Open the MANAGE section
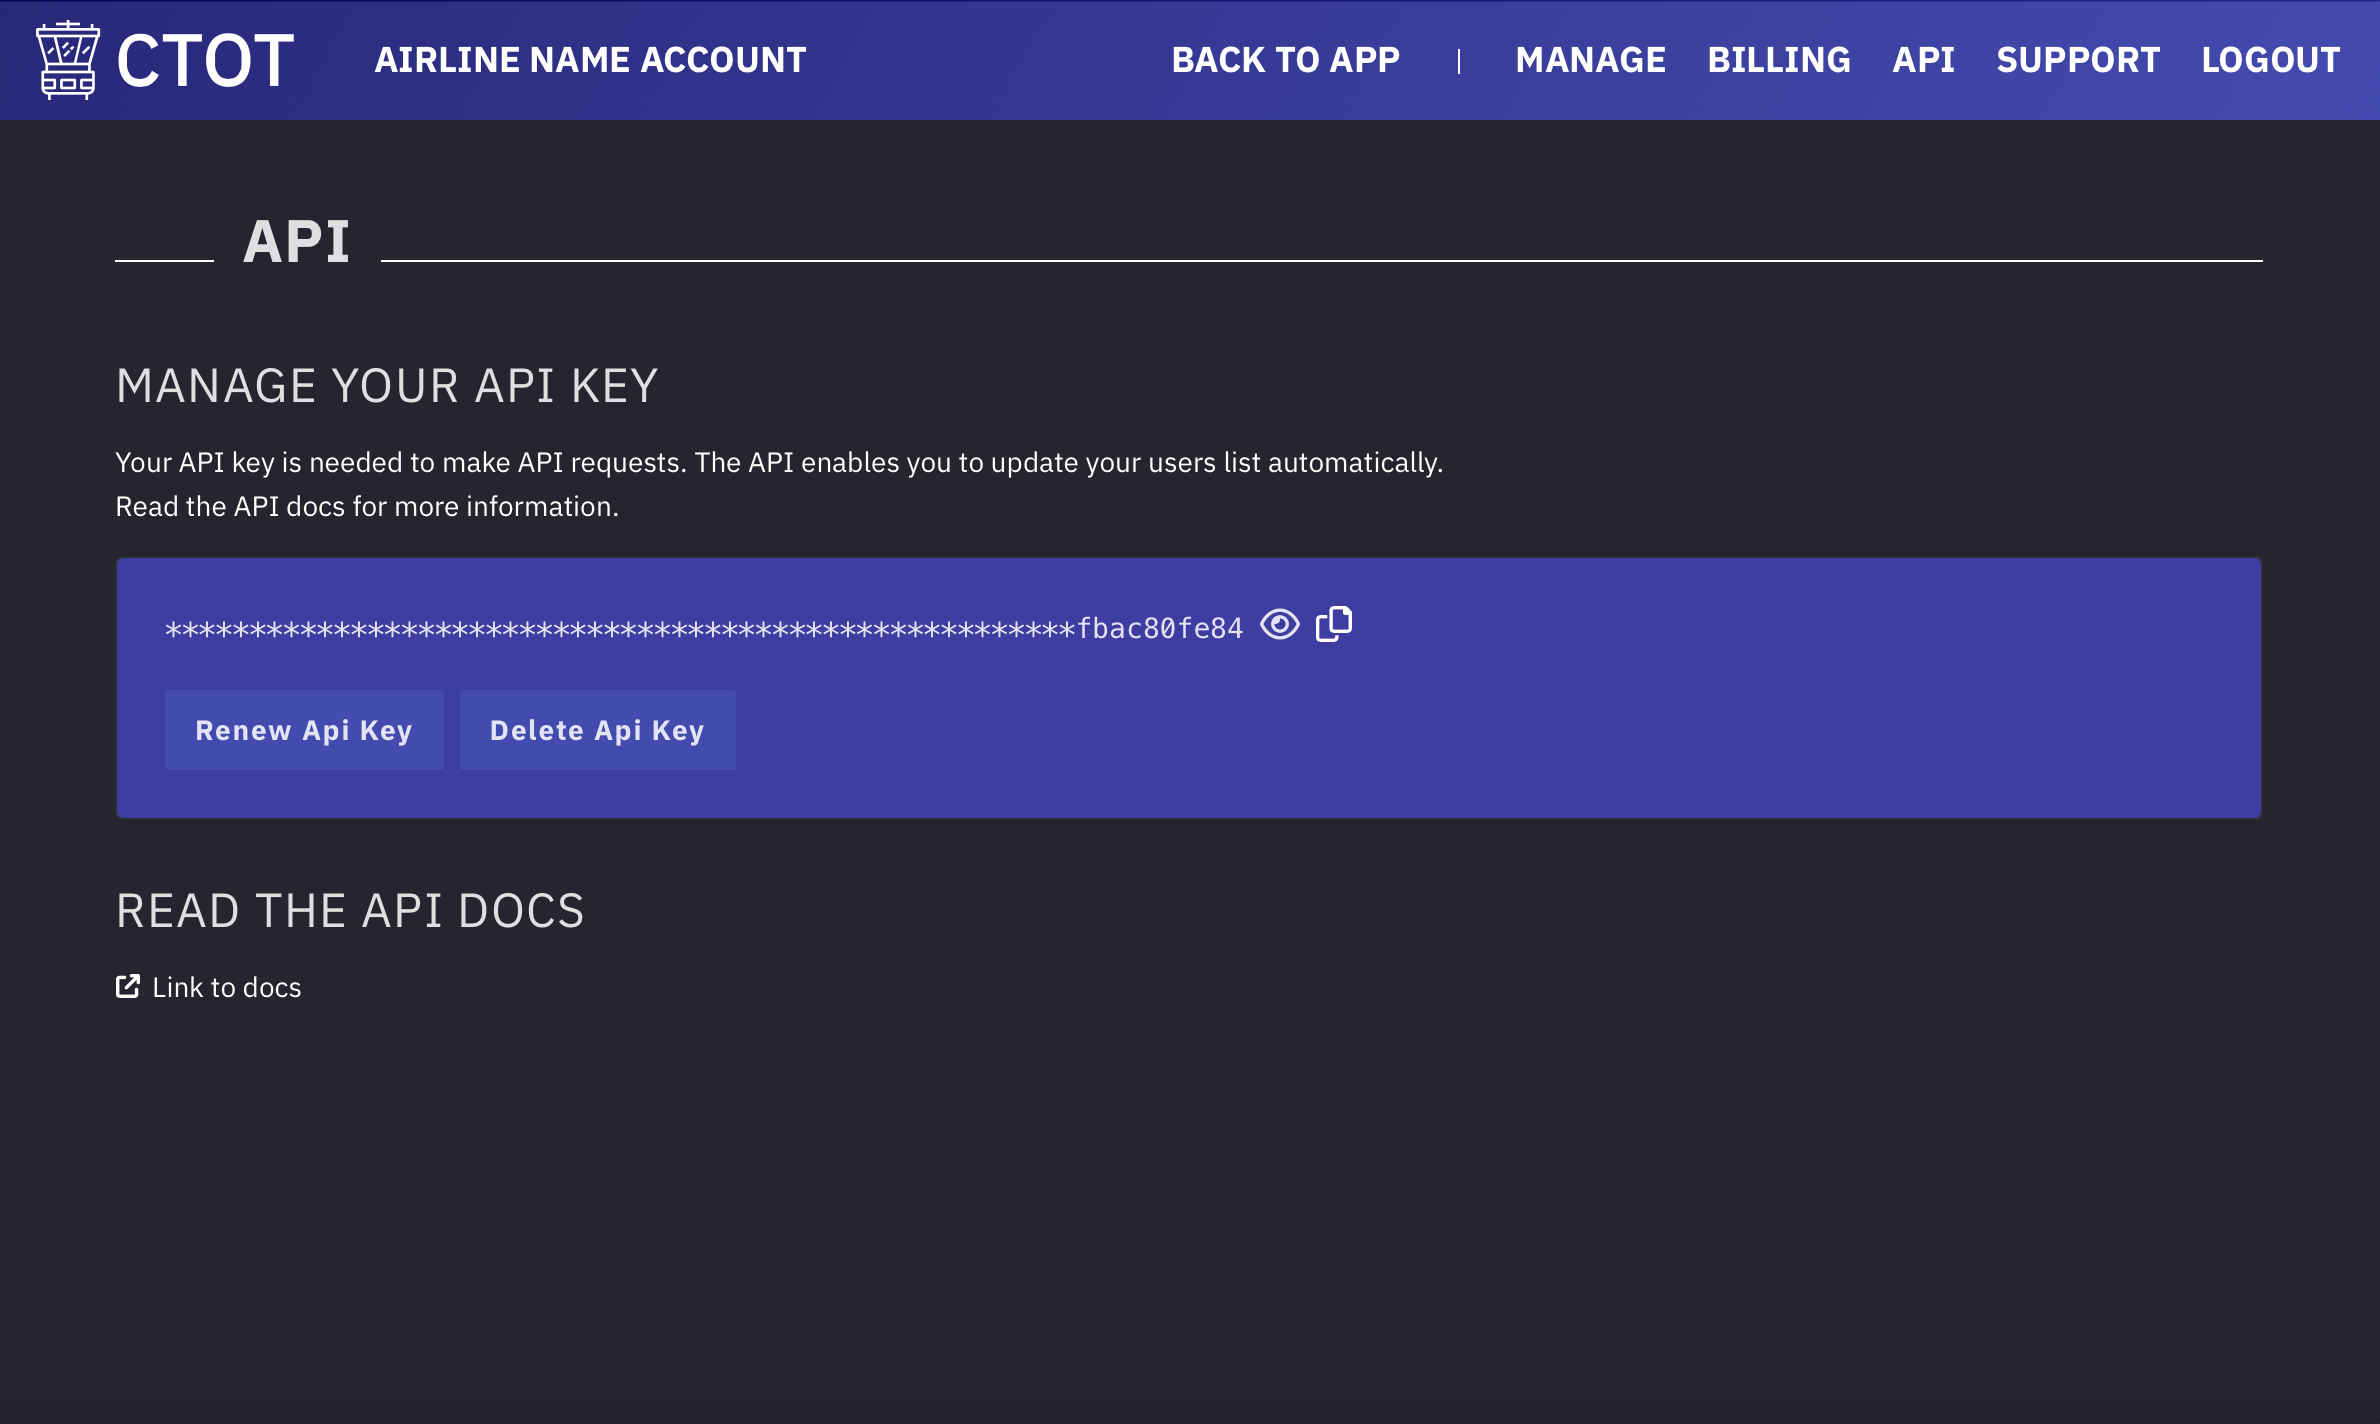Screen dimensions: 2380x1424 [1590, 59]
